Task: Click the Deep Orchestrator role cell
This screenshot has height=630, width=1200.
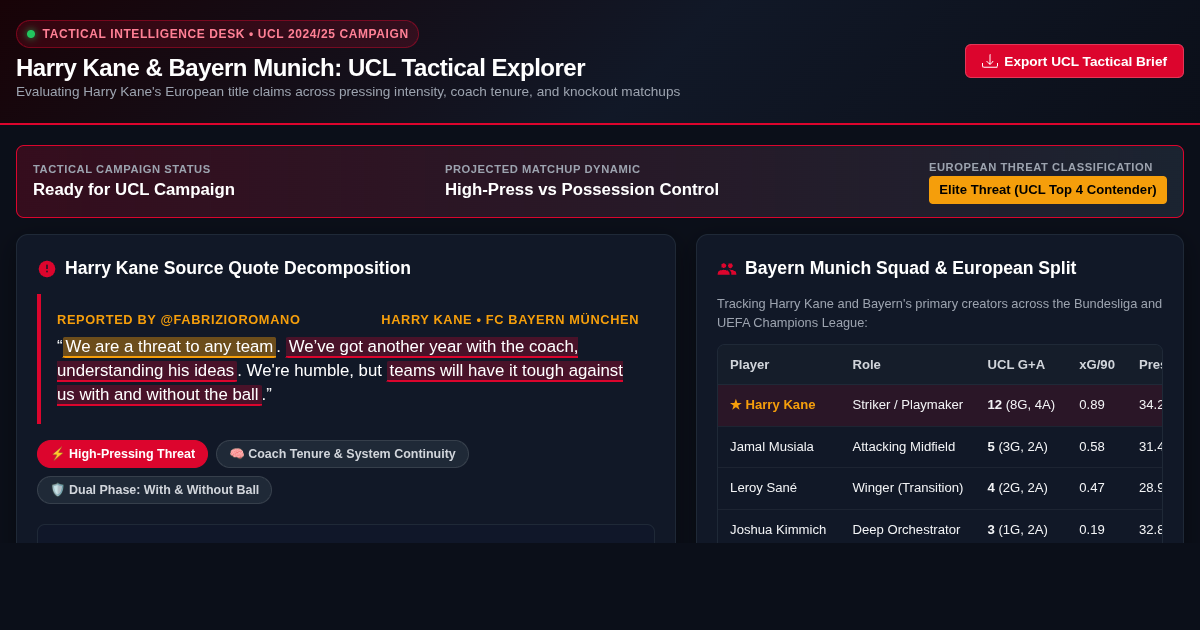Action: point(906,530)
